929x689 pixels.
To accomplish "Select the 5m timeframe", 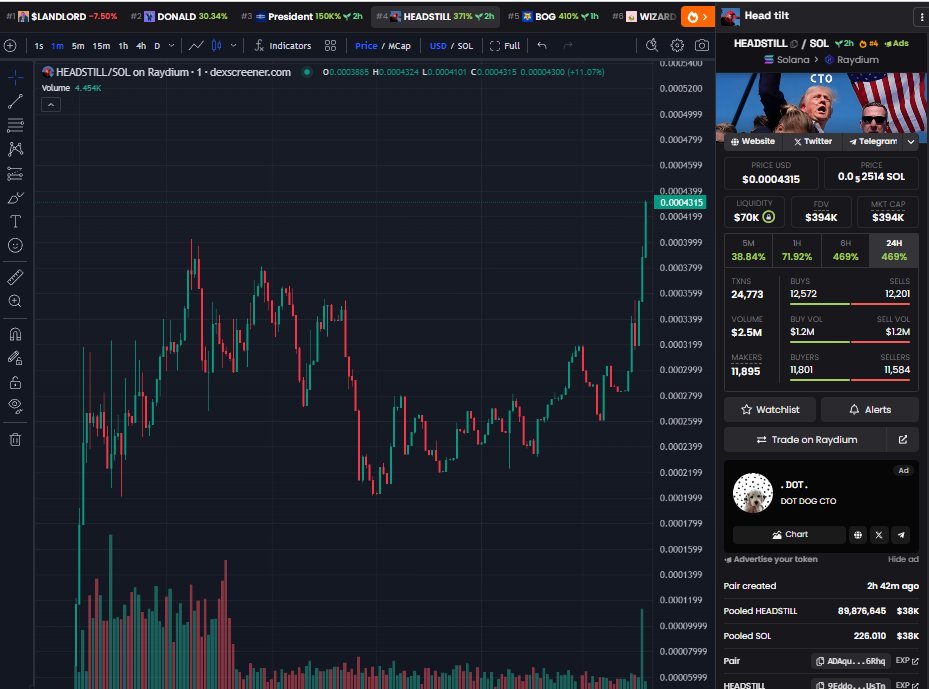I will click(78, 46).
